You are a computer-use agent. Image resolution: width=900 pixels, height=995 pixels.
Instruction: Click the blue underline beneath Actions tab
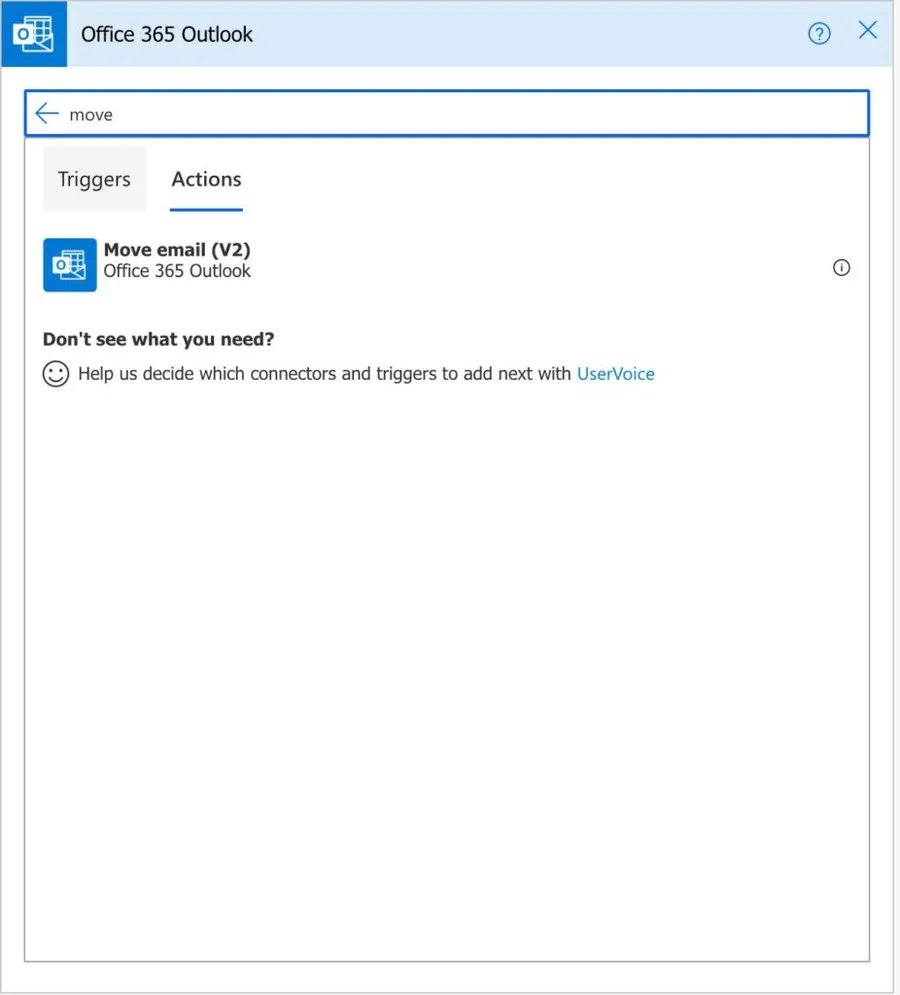pyautogui.click(x=206, y=209)
